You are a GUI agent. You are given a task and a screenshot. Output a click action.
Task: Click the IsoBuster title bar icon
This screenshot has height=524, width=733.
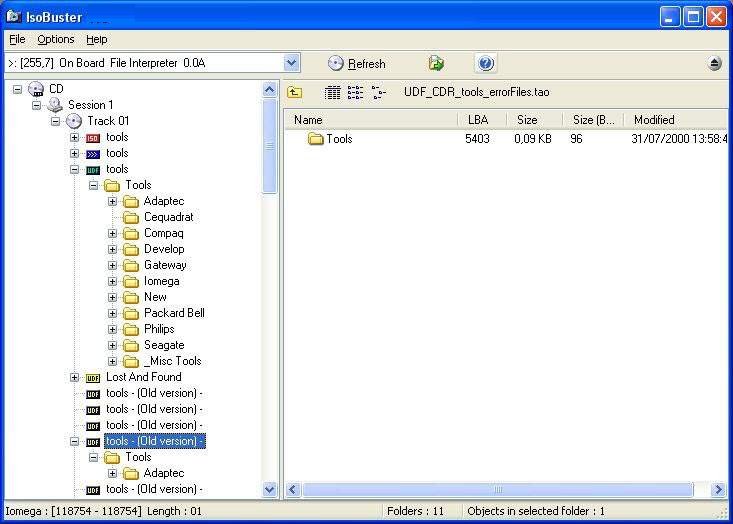(x=13, y=16)
